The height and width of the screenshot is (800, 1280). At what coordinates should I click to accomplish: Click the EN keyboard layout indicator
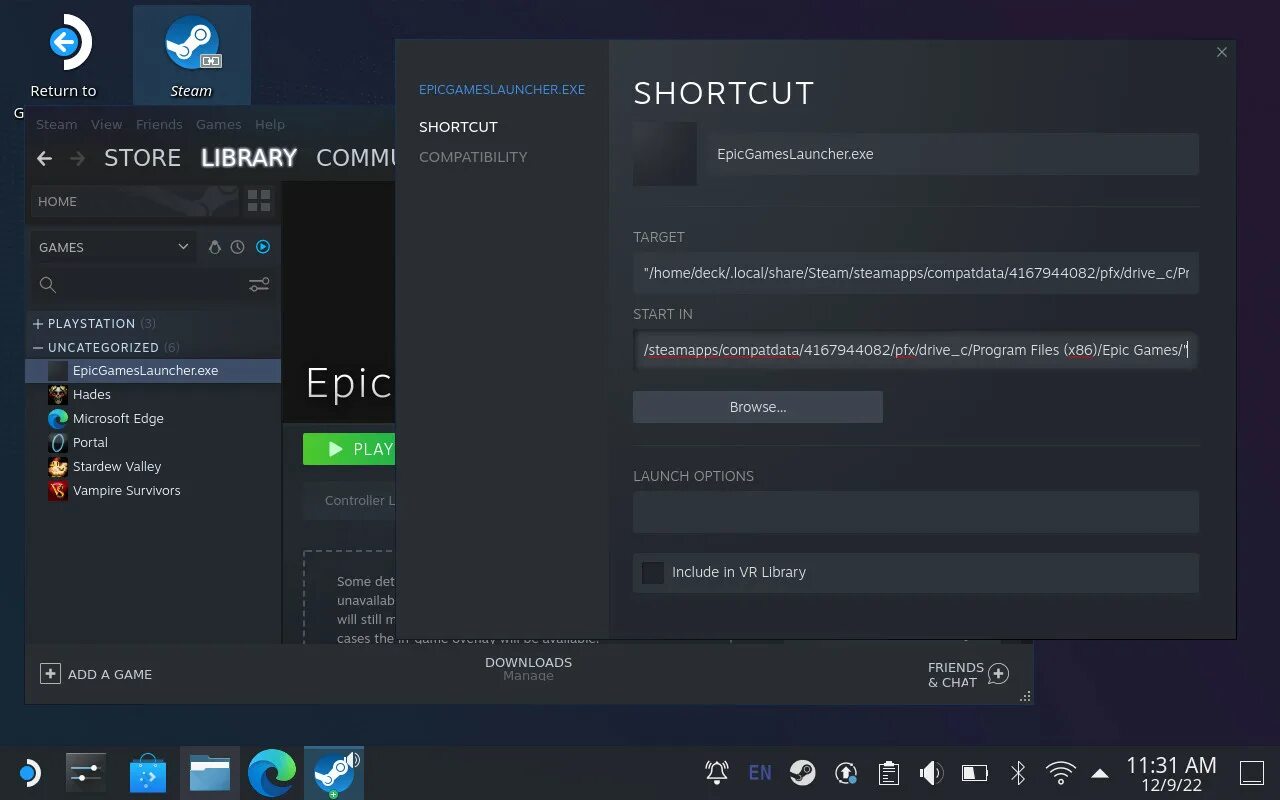760,772
